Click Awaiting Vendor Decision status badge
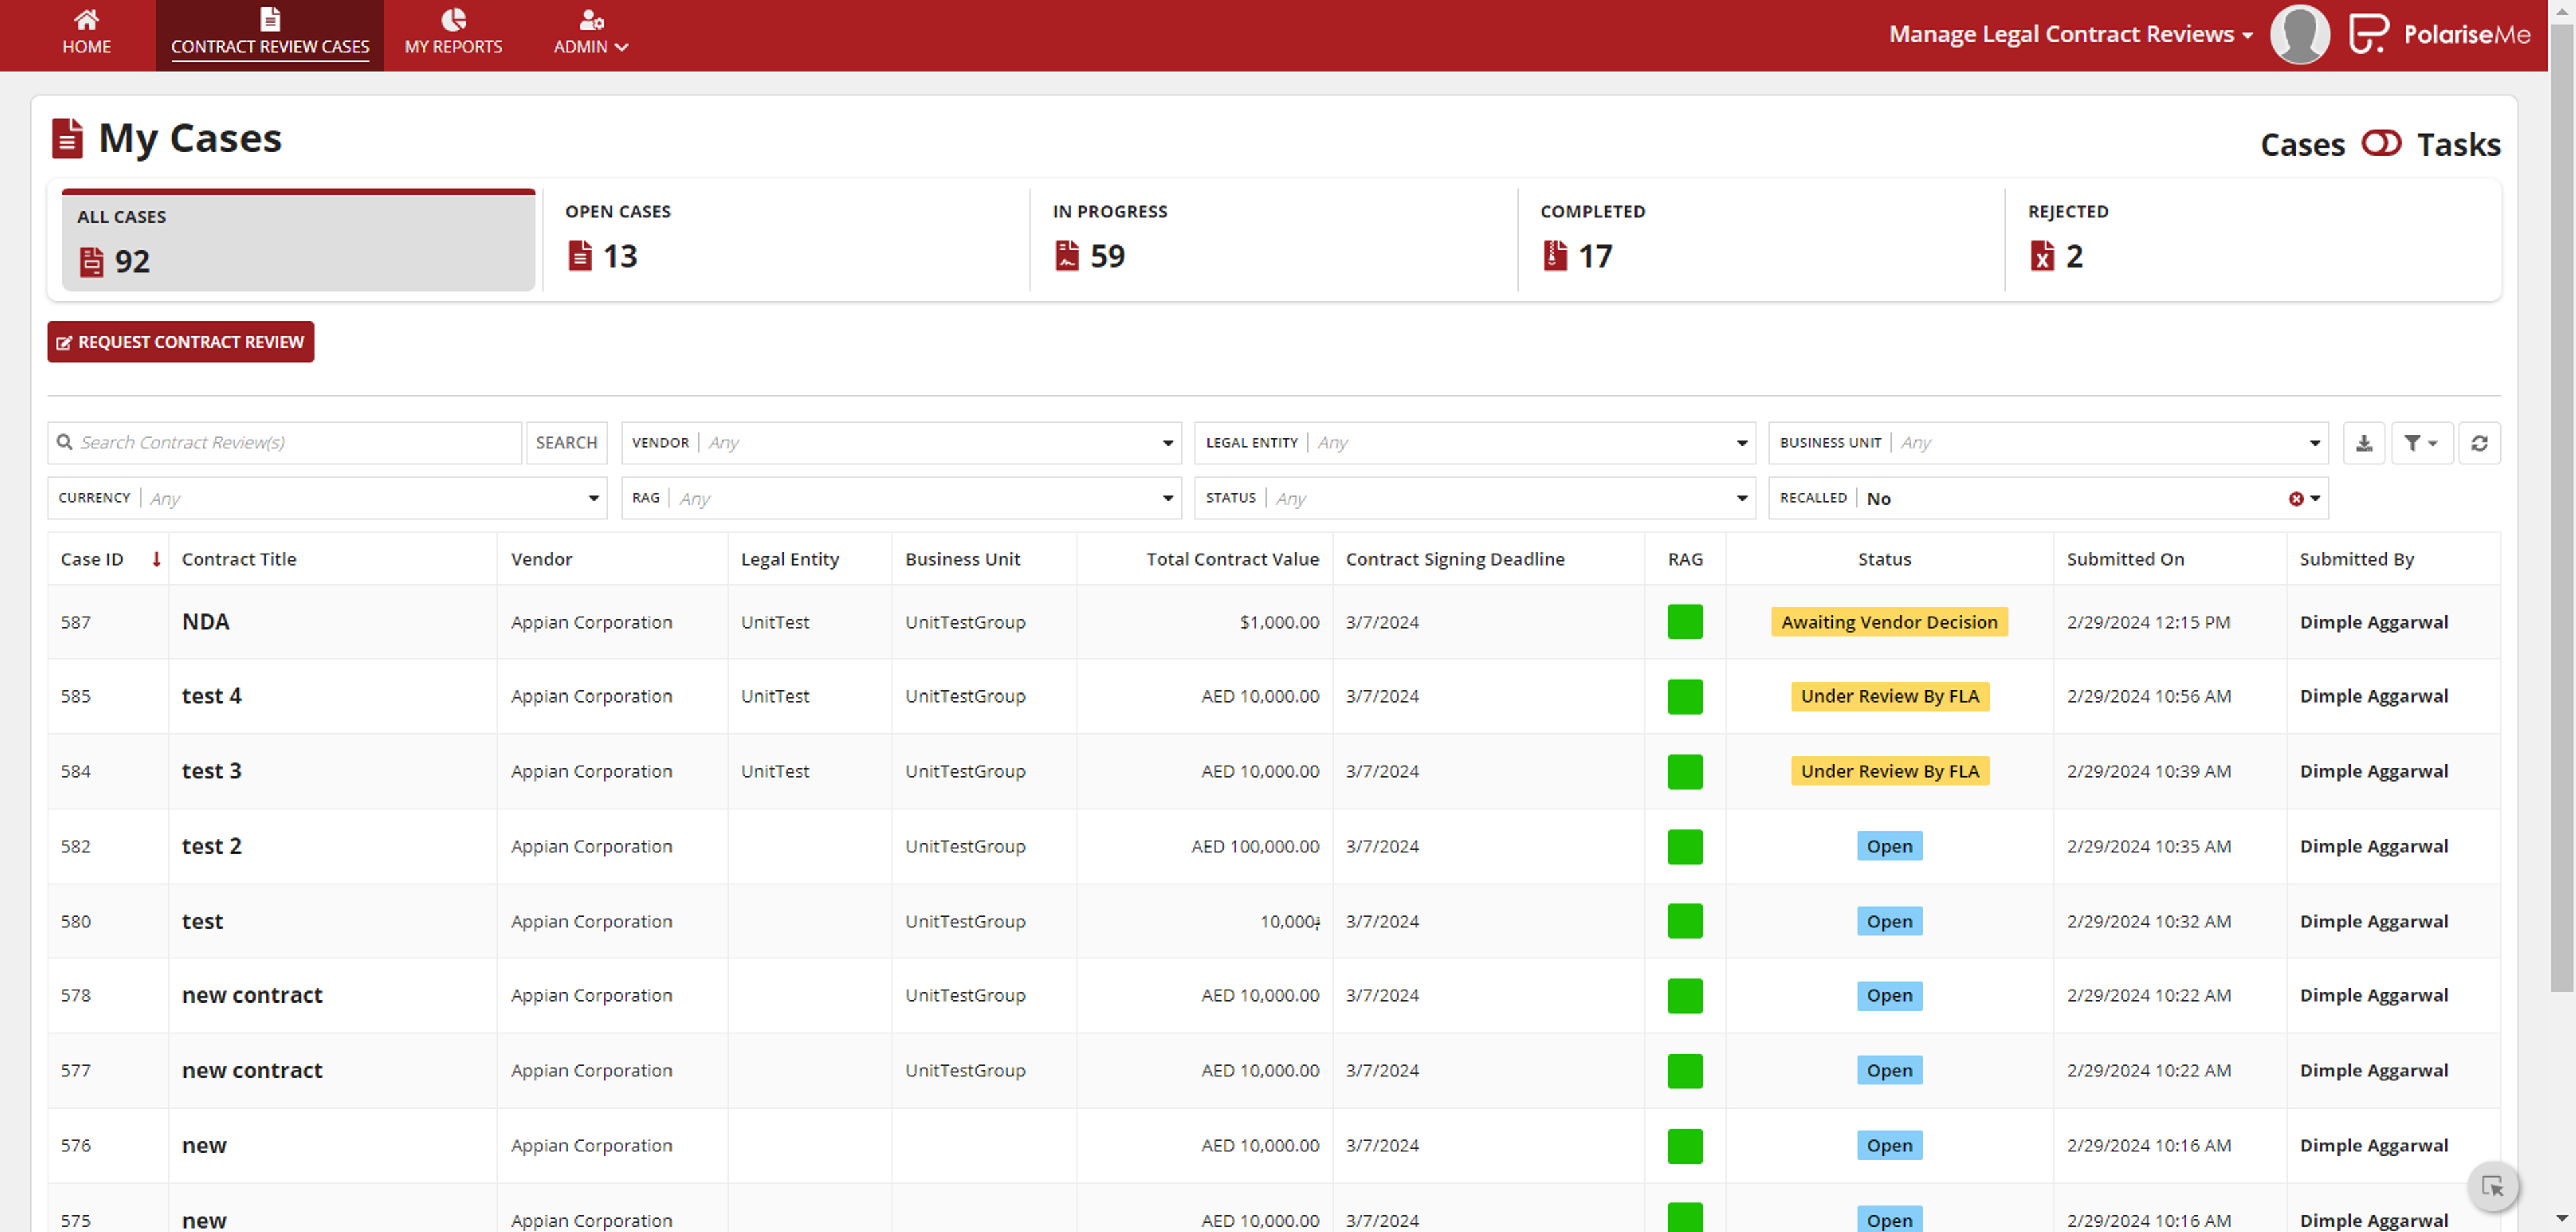Screen dimensions: 2576x1232 1889,622
